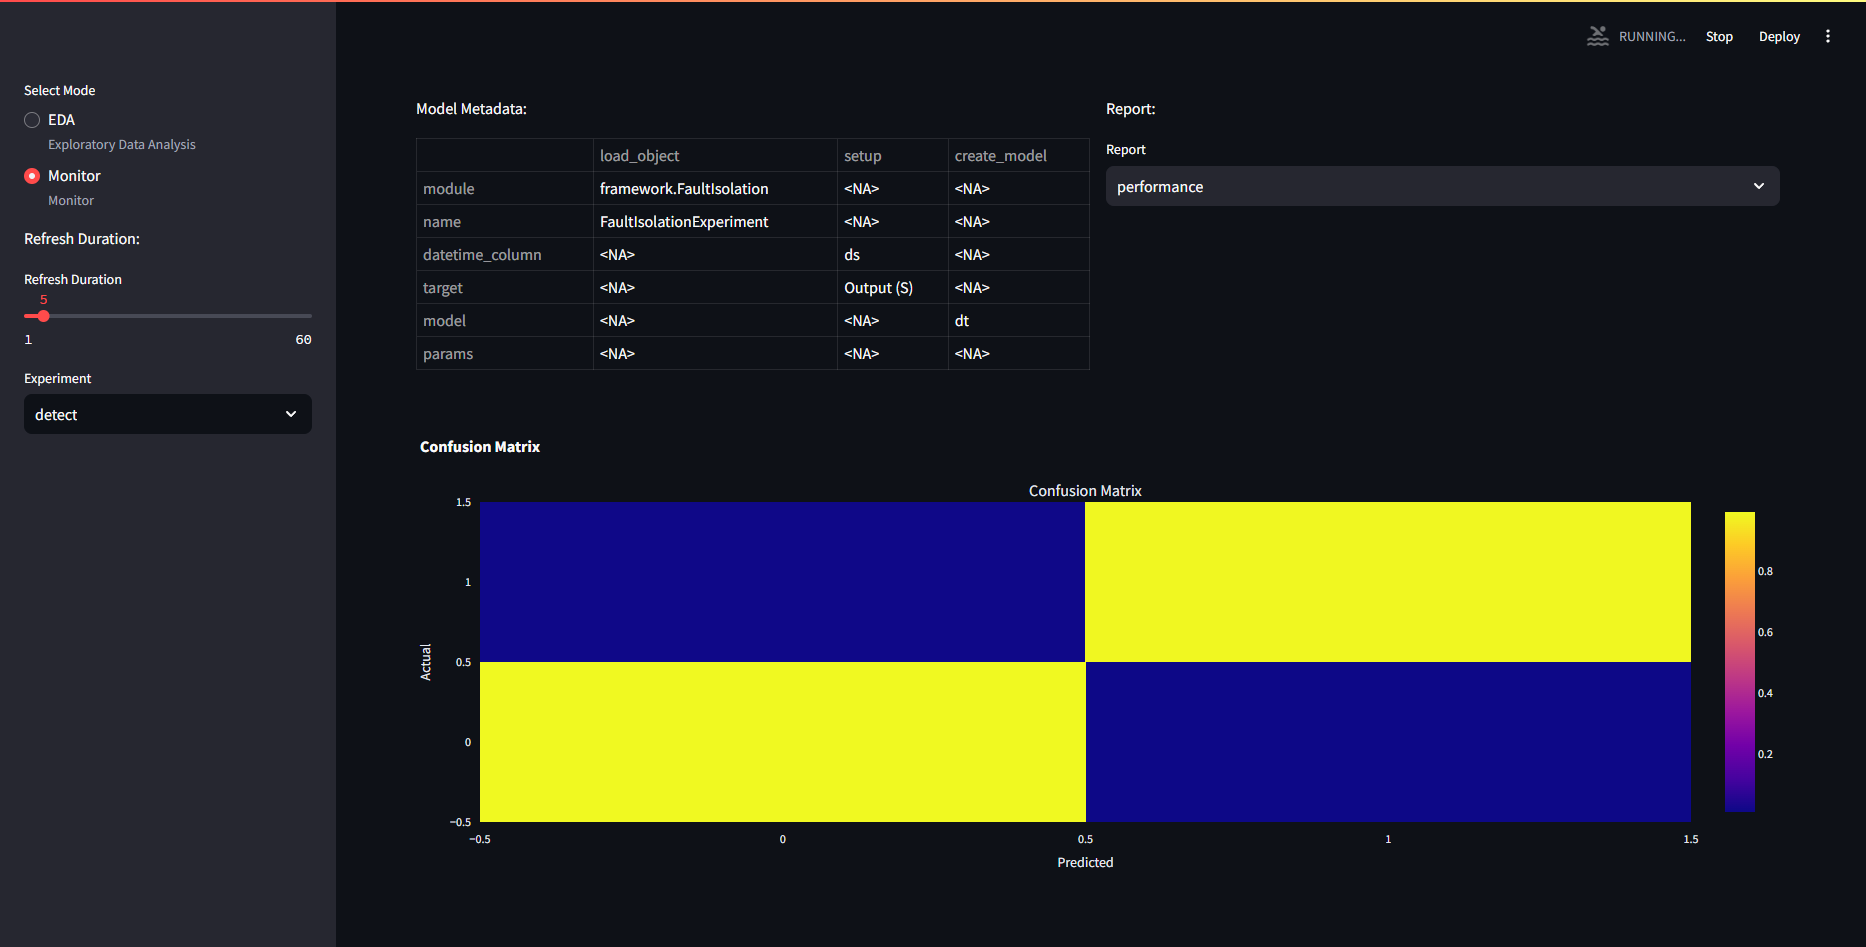Click the 'Output (S)' target cell

pyautogui.click(x=892, y=287)
